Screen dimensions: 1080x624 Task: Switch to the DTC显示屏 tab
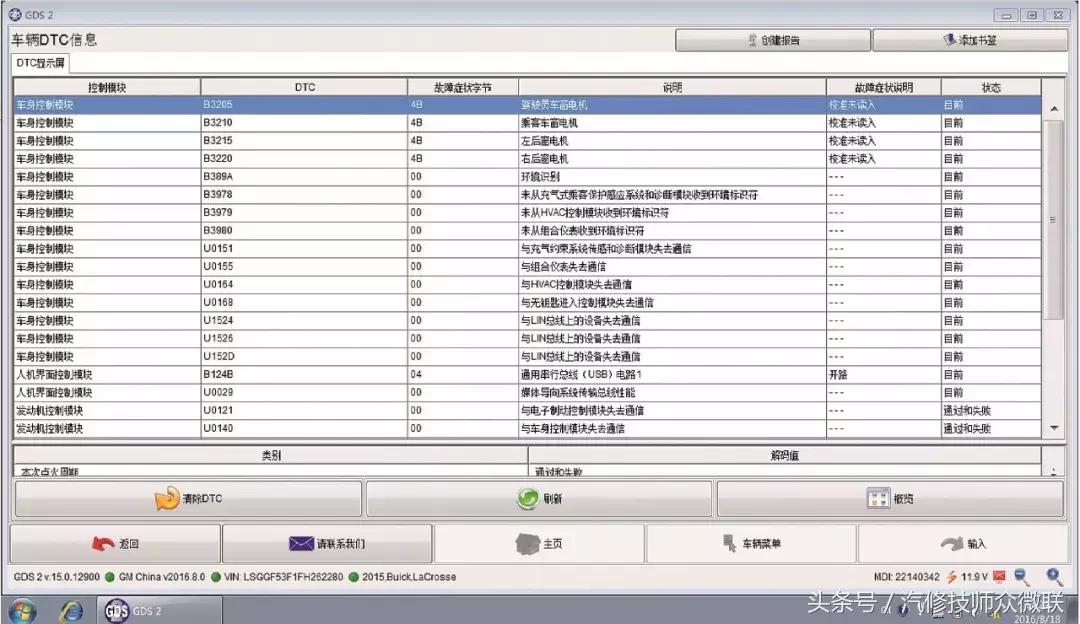click(x=39, y=63)
